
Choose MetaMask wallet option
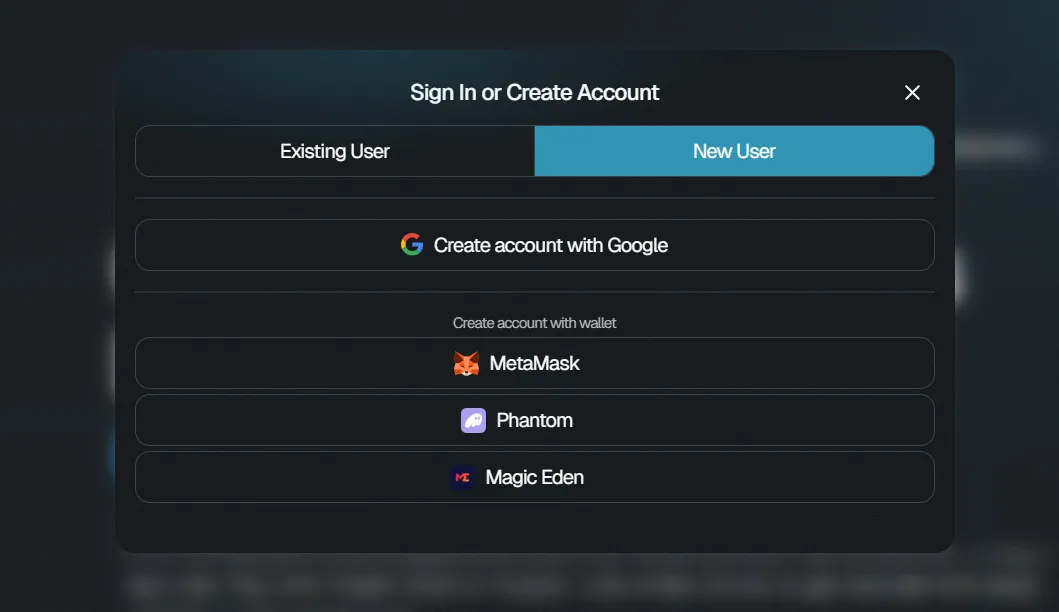point(535,363)
